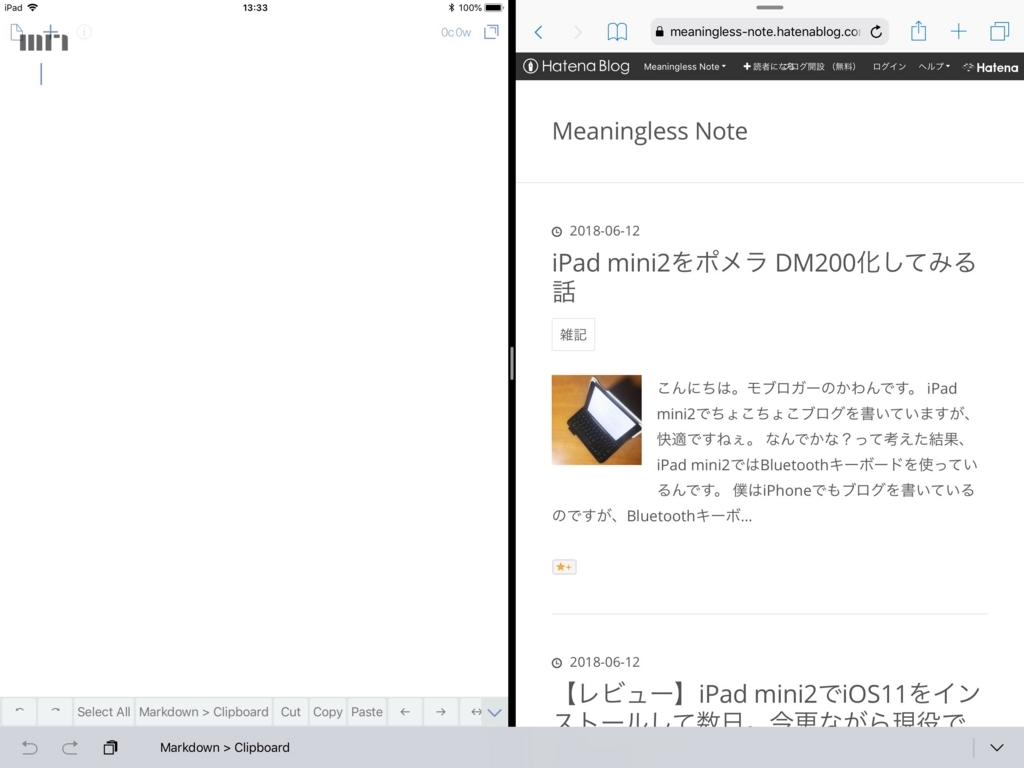The height and width of the screenshot is (768, 1024).
Task: Tap Paste in the key row
Action: click(x=367, y=712)
